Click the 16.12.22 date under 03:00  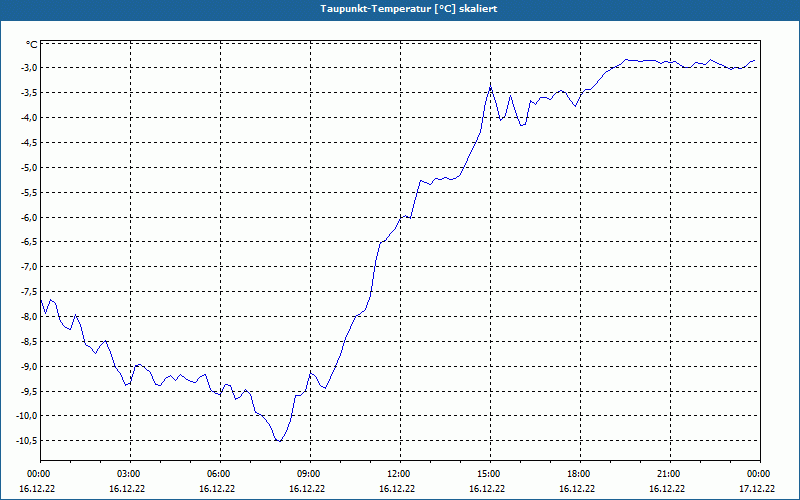coord(127,489)
